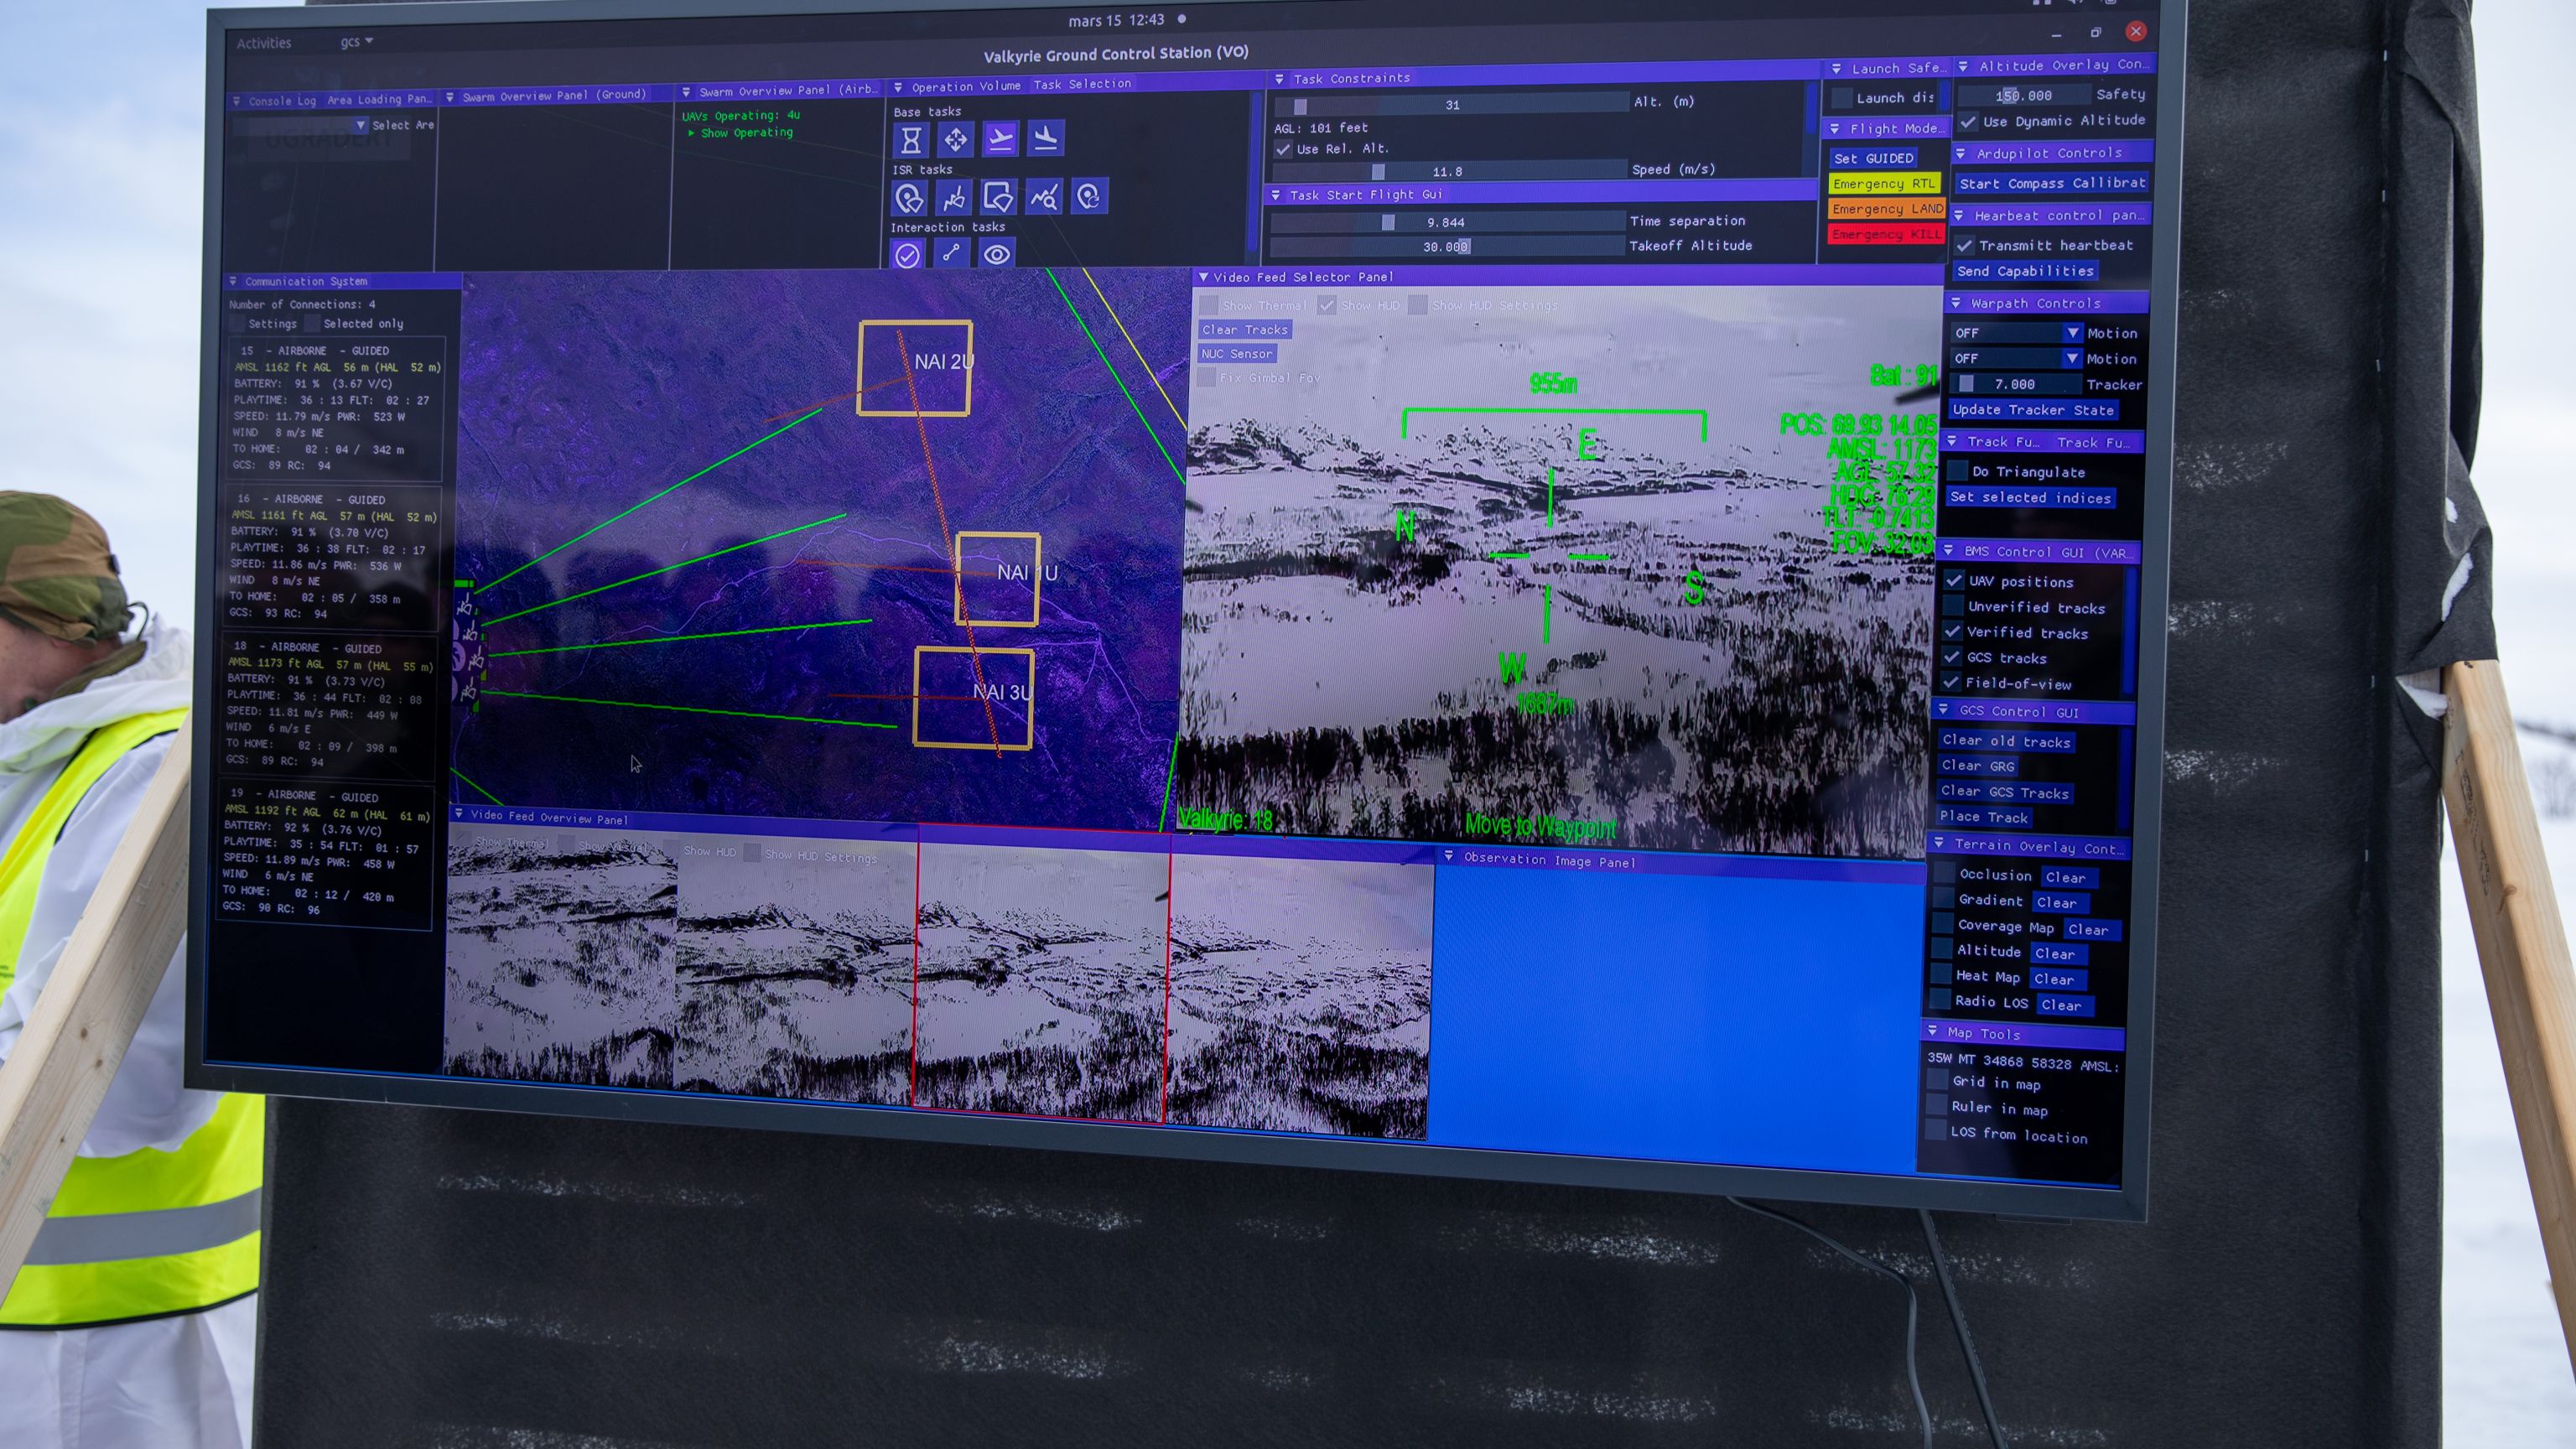
Task: Collapse the Communication System panel
Action: (x=232, y=281)
